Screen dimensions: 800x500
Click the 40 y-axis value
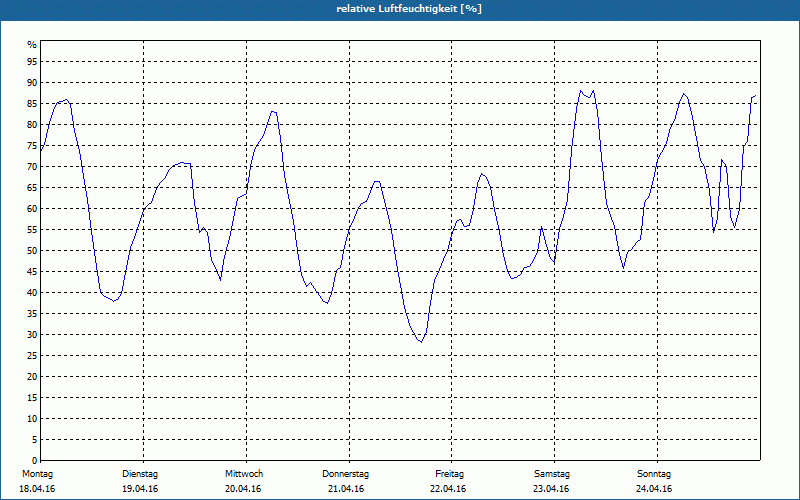point(32,293)
